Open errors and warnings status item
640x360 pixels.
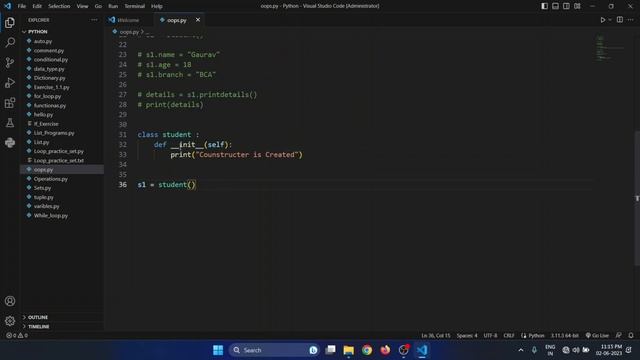pyautogui.click(x=17, y=336)
